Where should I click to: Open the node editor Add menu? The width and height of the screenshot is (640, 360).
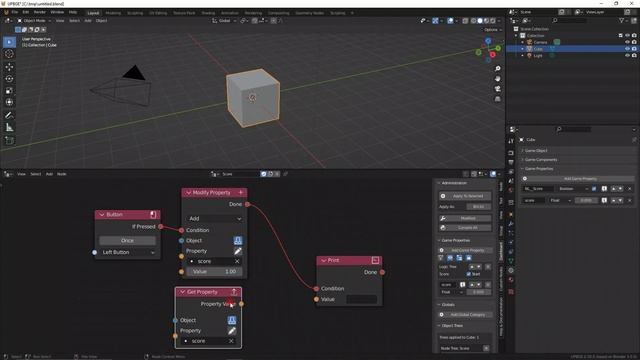click(x=49, y=174)
